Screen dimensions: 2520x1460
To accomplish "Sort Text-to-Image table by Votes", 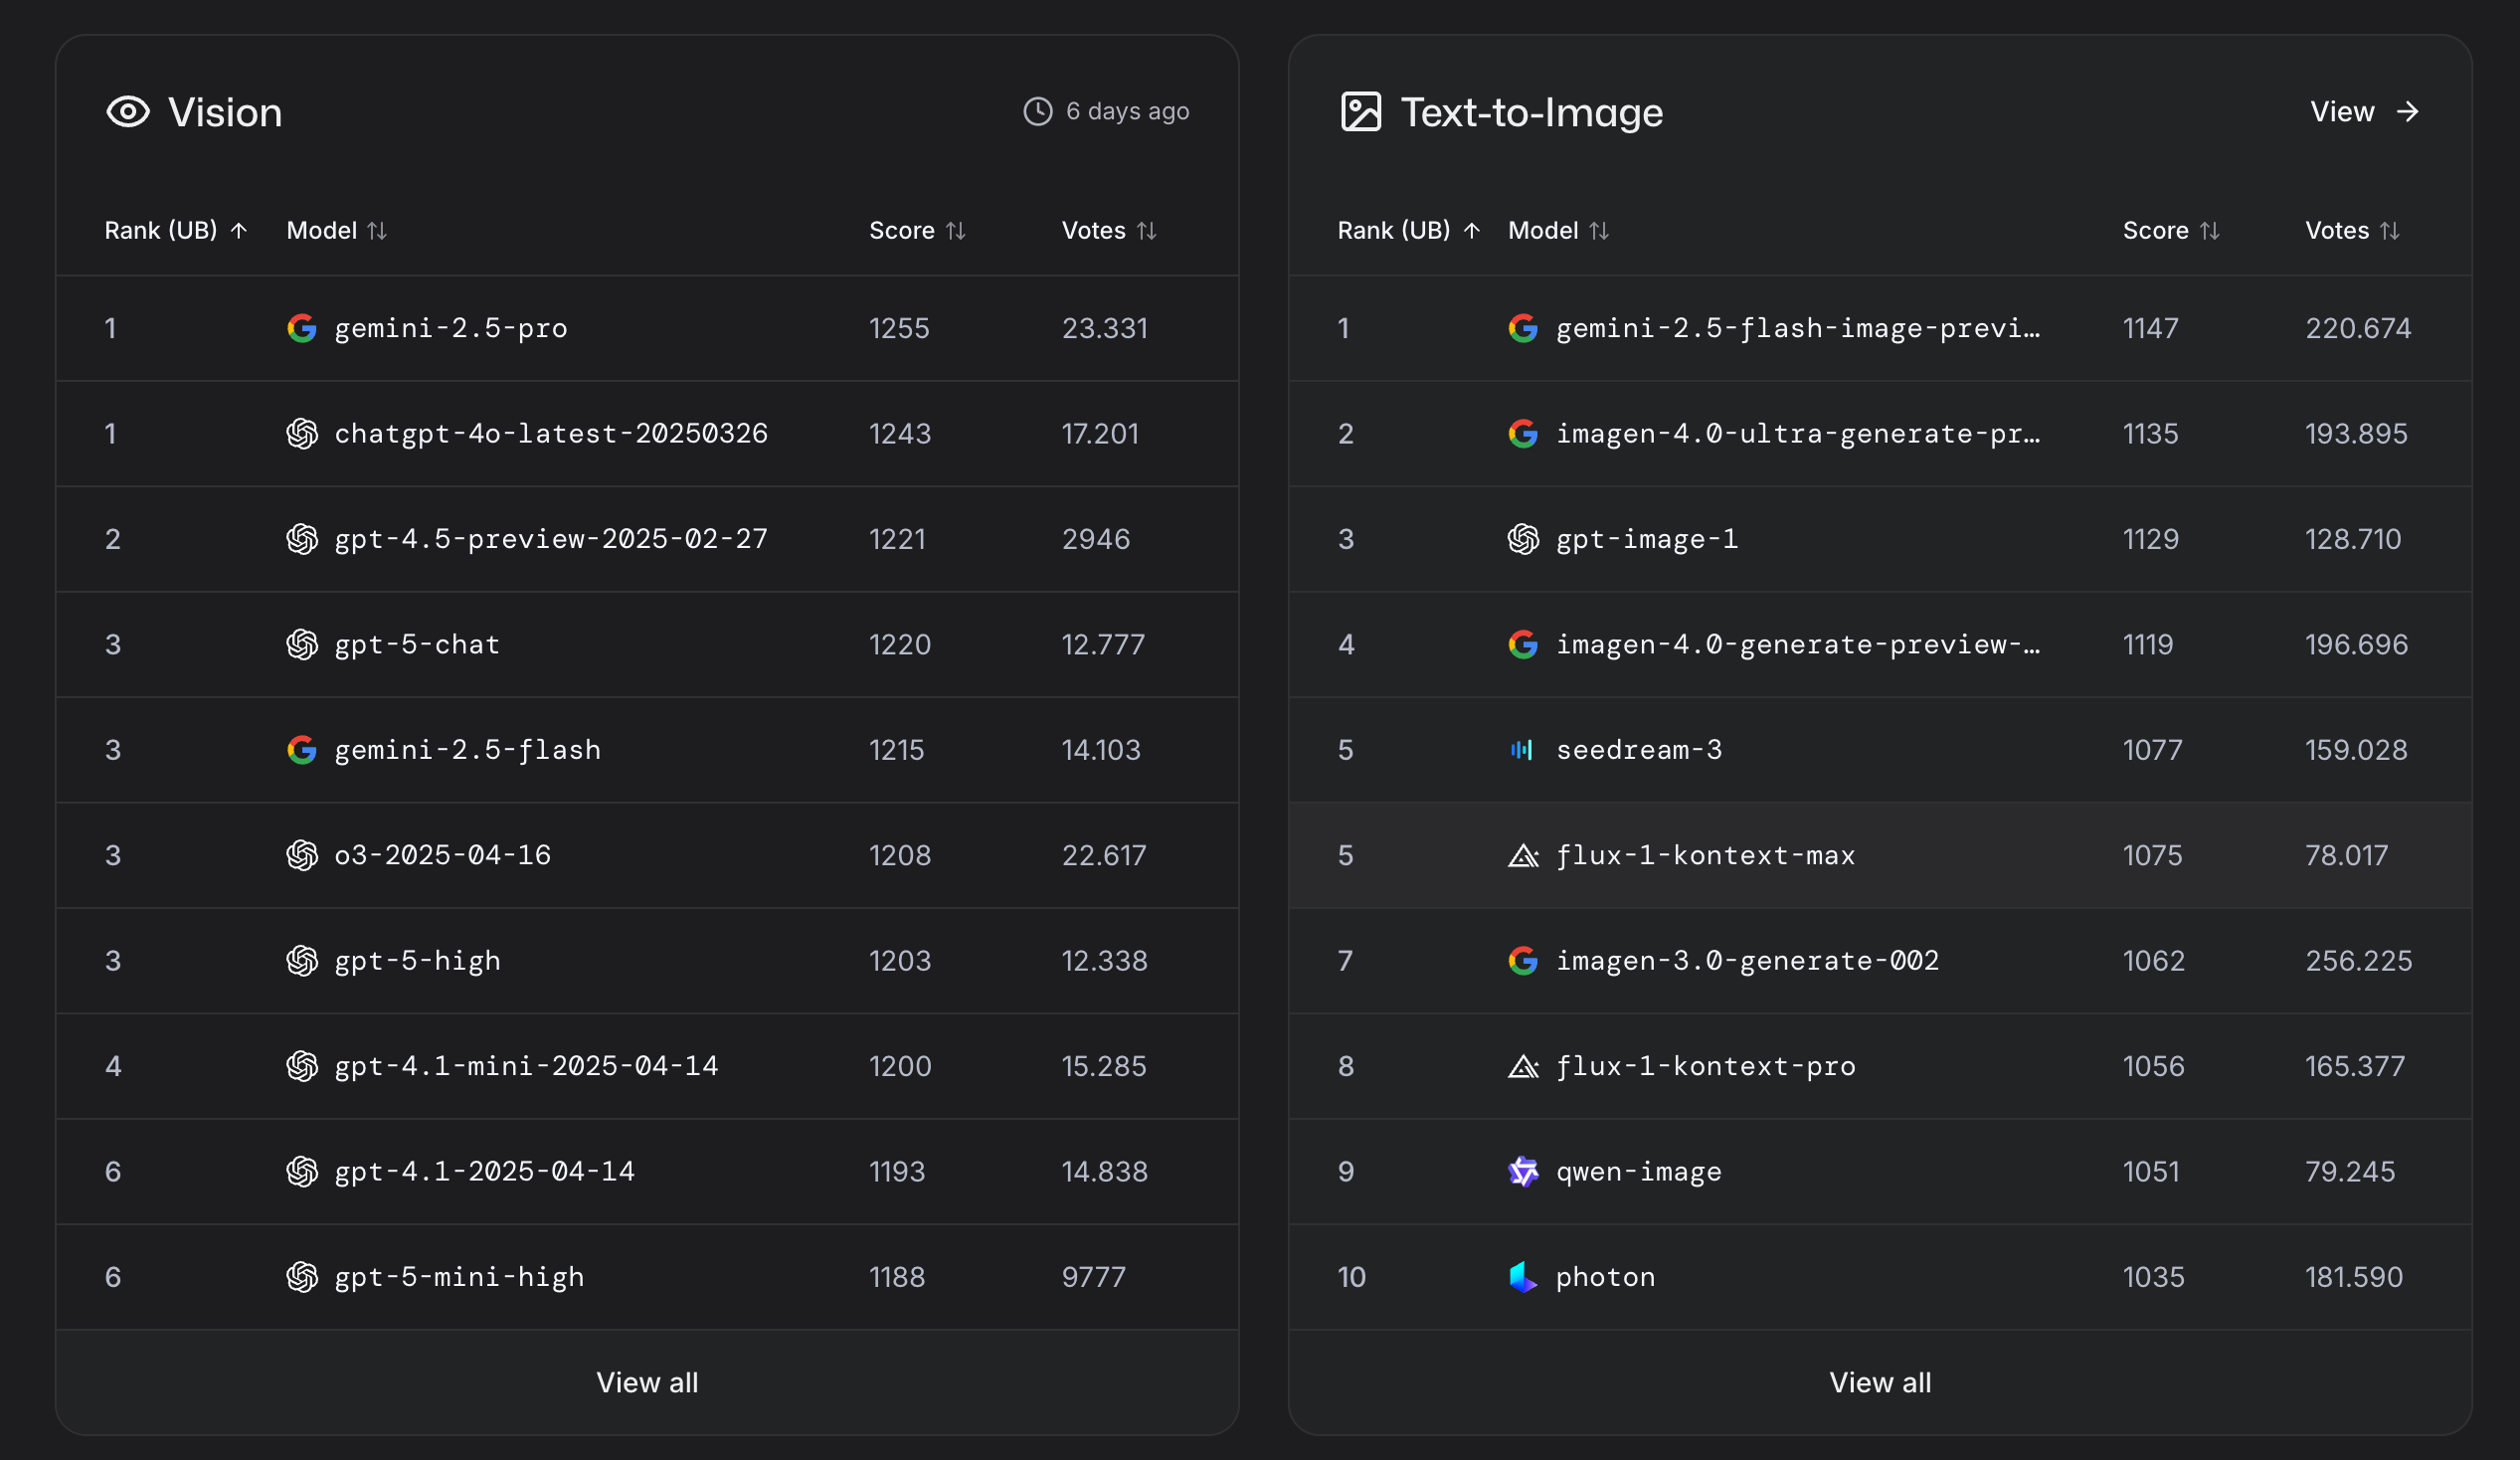I will (2351, 231).
